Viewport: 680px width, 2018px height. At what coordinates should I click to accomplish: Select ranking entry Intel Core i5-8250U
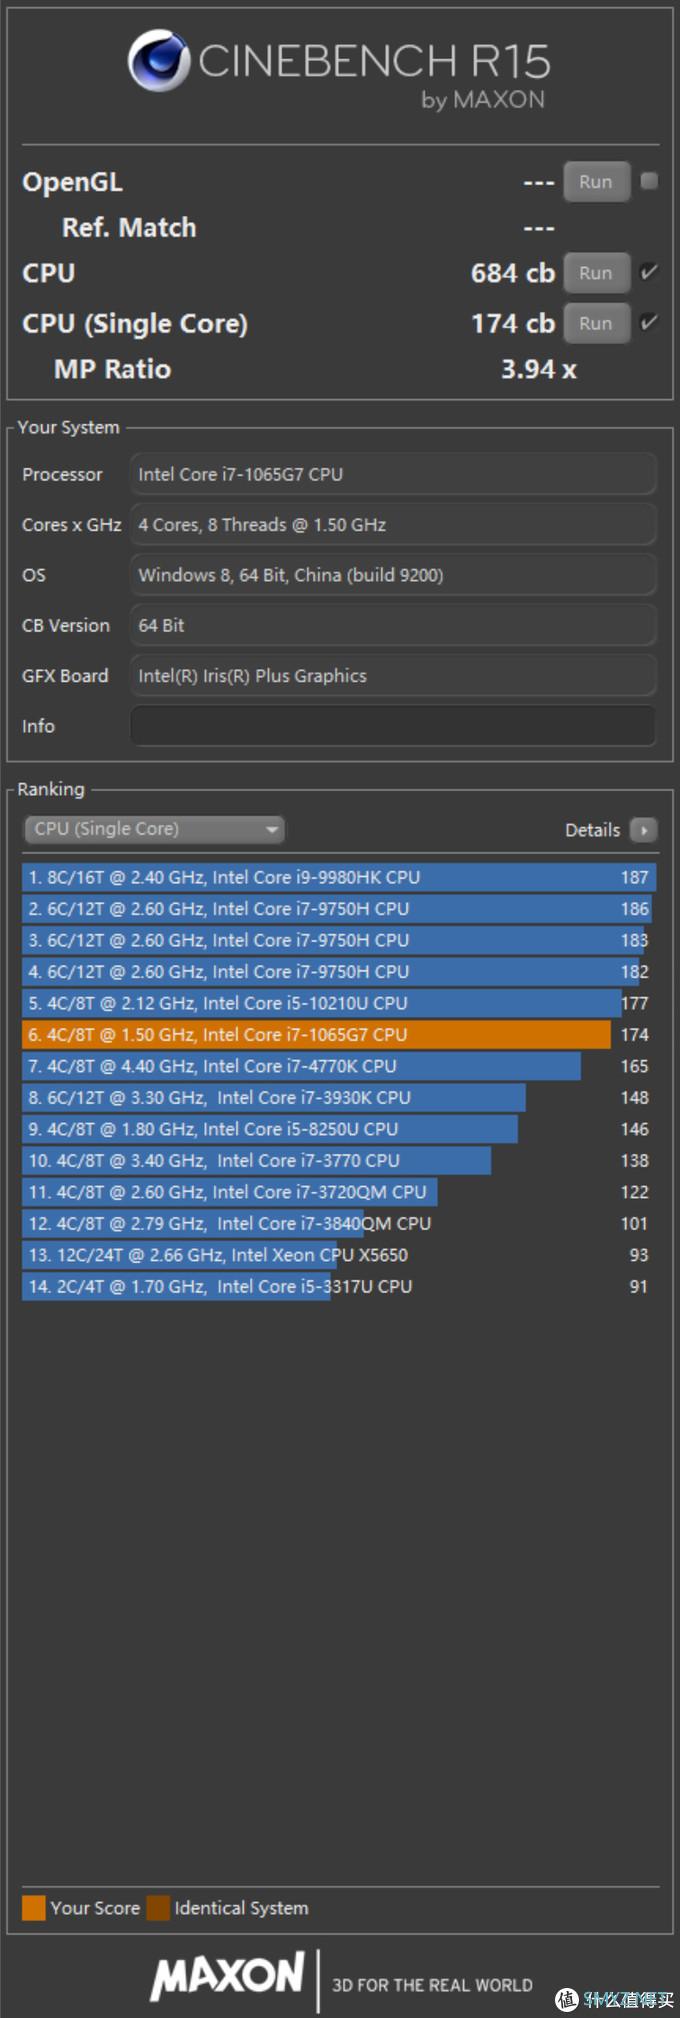pyautogui.click(x=339, y=1129)
